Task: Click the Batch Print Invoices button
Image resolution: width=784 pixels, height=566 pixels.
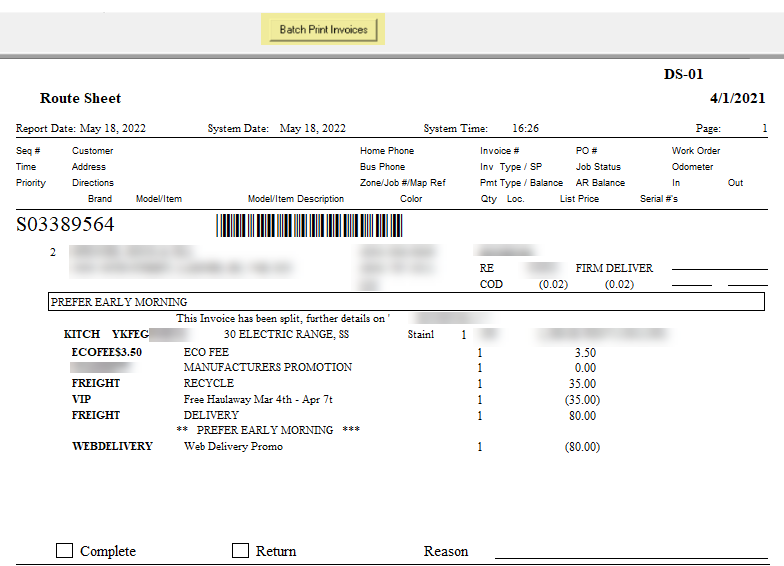Action: pyautogui.click(x=323, y=30)
